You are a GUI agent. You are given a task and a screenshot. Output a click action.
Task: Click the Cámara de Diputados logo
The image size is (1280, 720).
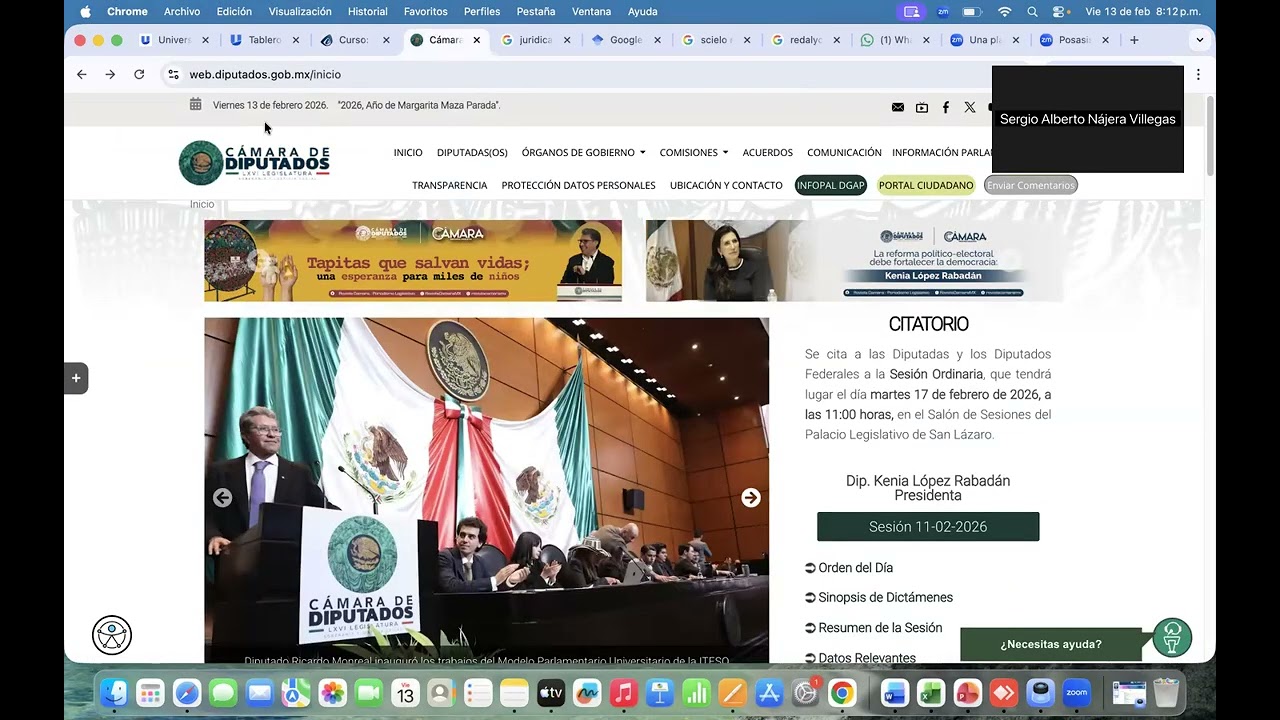(254, 162)
